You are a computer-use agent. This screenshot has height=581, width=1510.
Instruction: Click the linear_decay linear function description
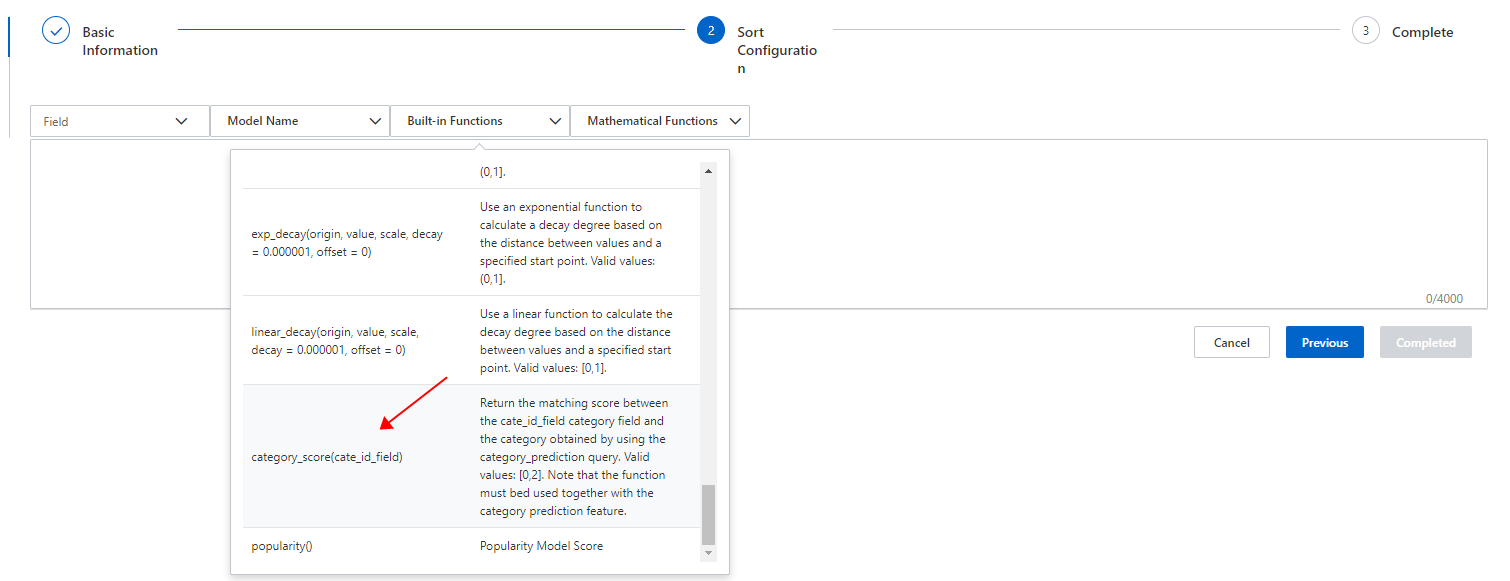pos(576,341)
